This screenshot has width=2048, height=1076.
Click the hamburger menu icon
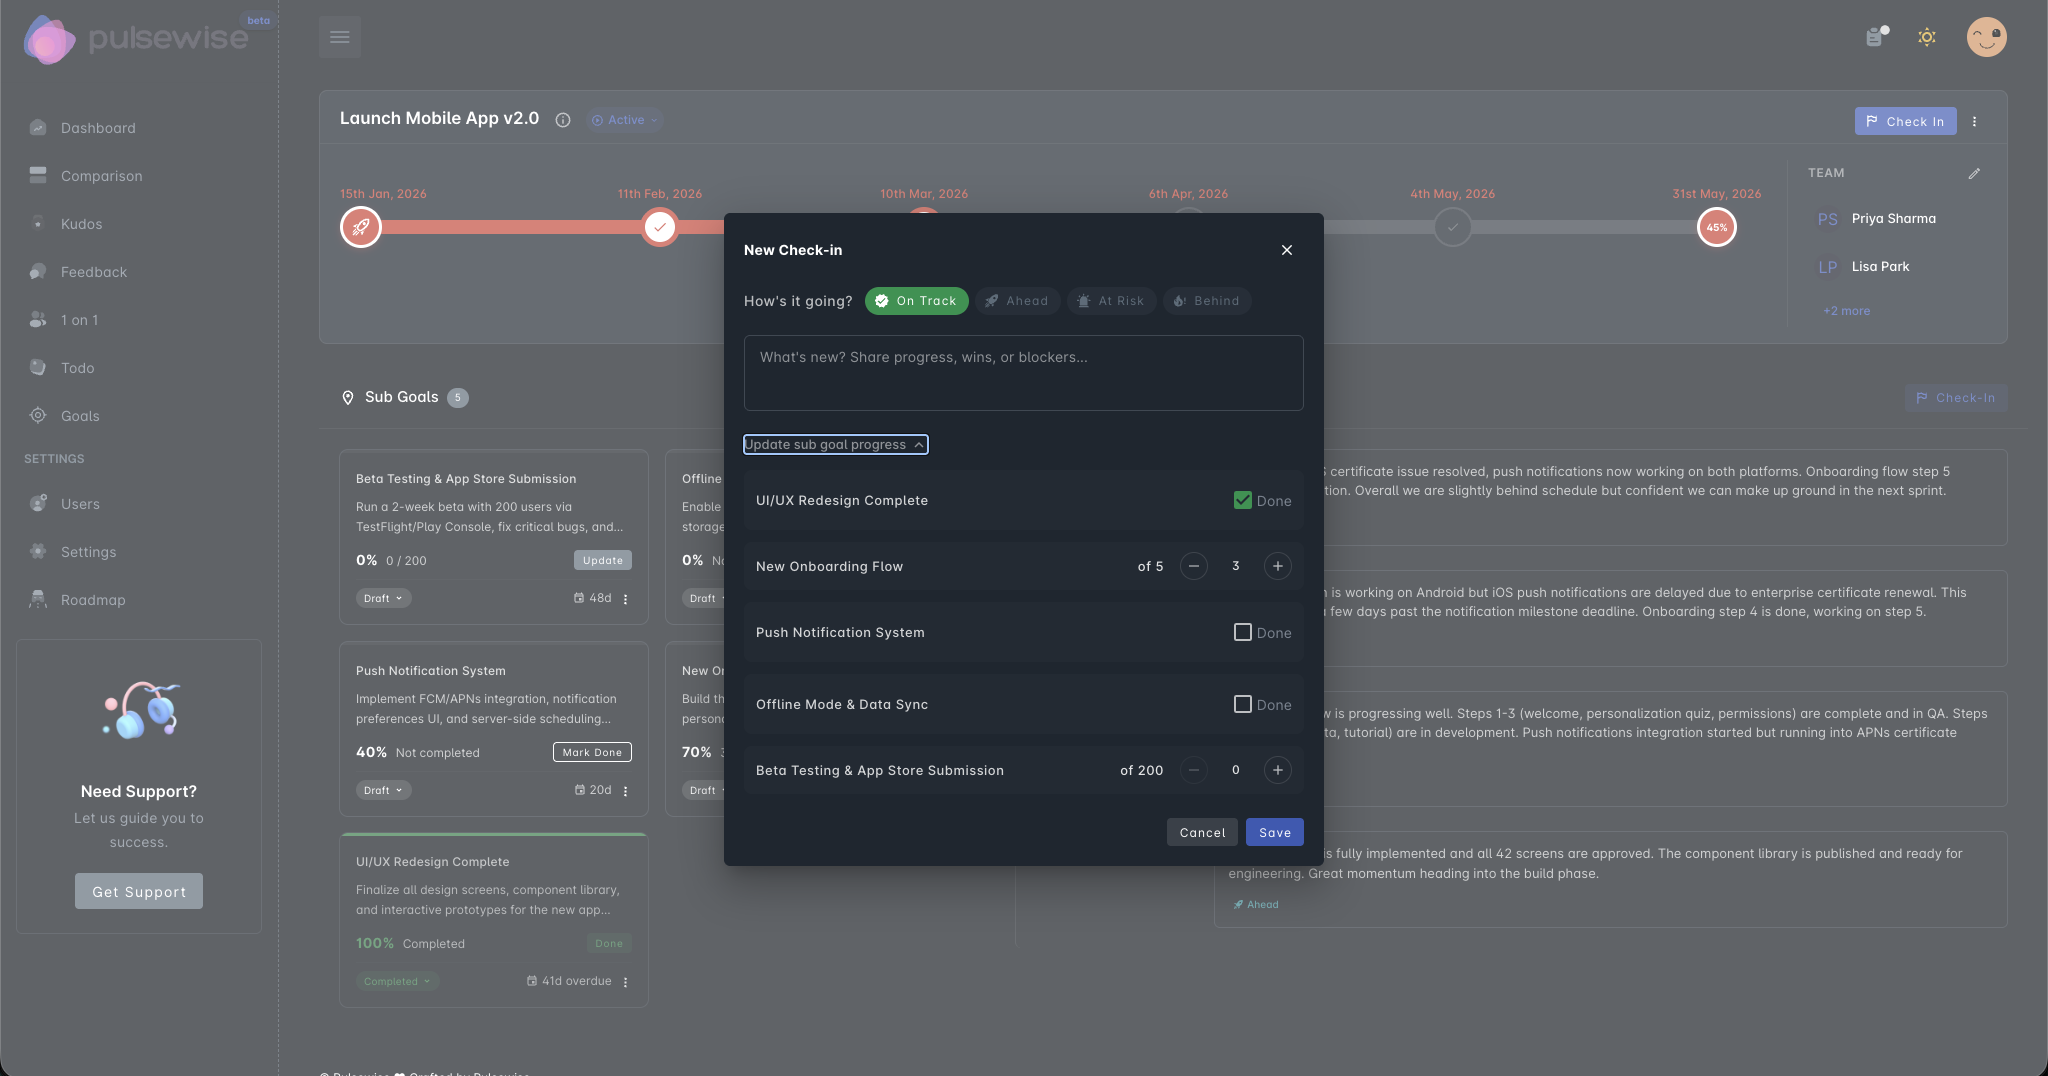coord(339,36)
